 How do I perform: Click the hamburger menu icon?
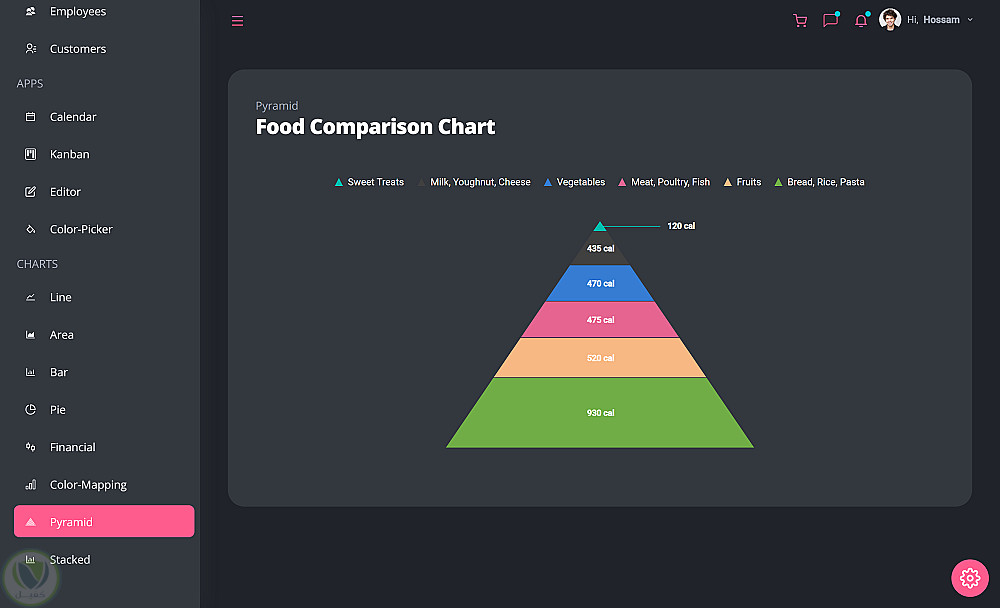[237, 21]
